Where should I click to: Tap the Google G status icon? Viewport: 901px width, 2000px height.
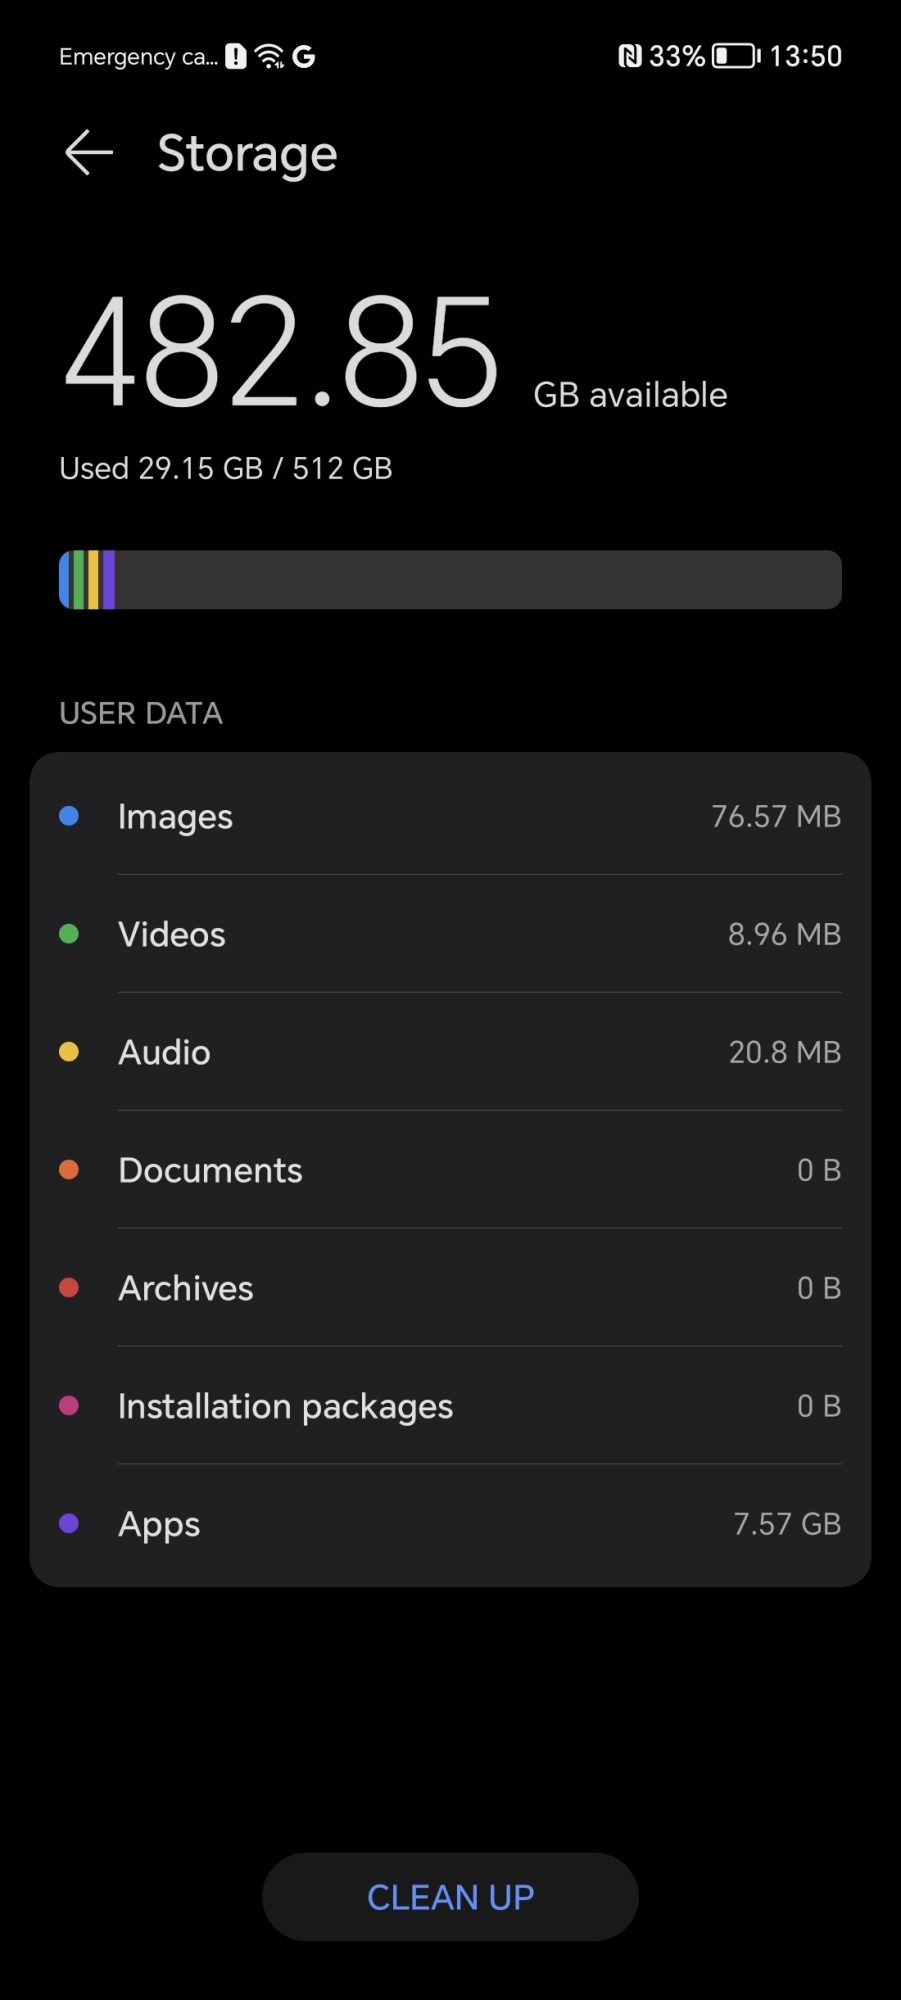coord(304,57)
